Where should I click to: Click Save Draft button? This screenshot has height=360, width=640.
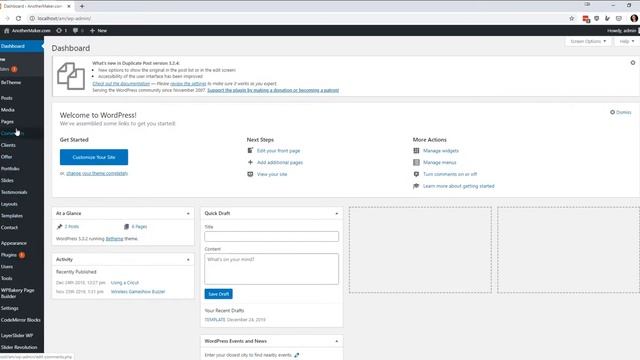(x=218, y=294)
